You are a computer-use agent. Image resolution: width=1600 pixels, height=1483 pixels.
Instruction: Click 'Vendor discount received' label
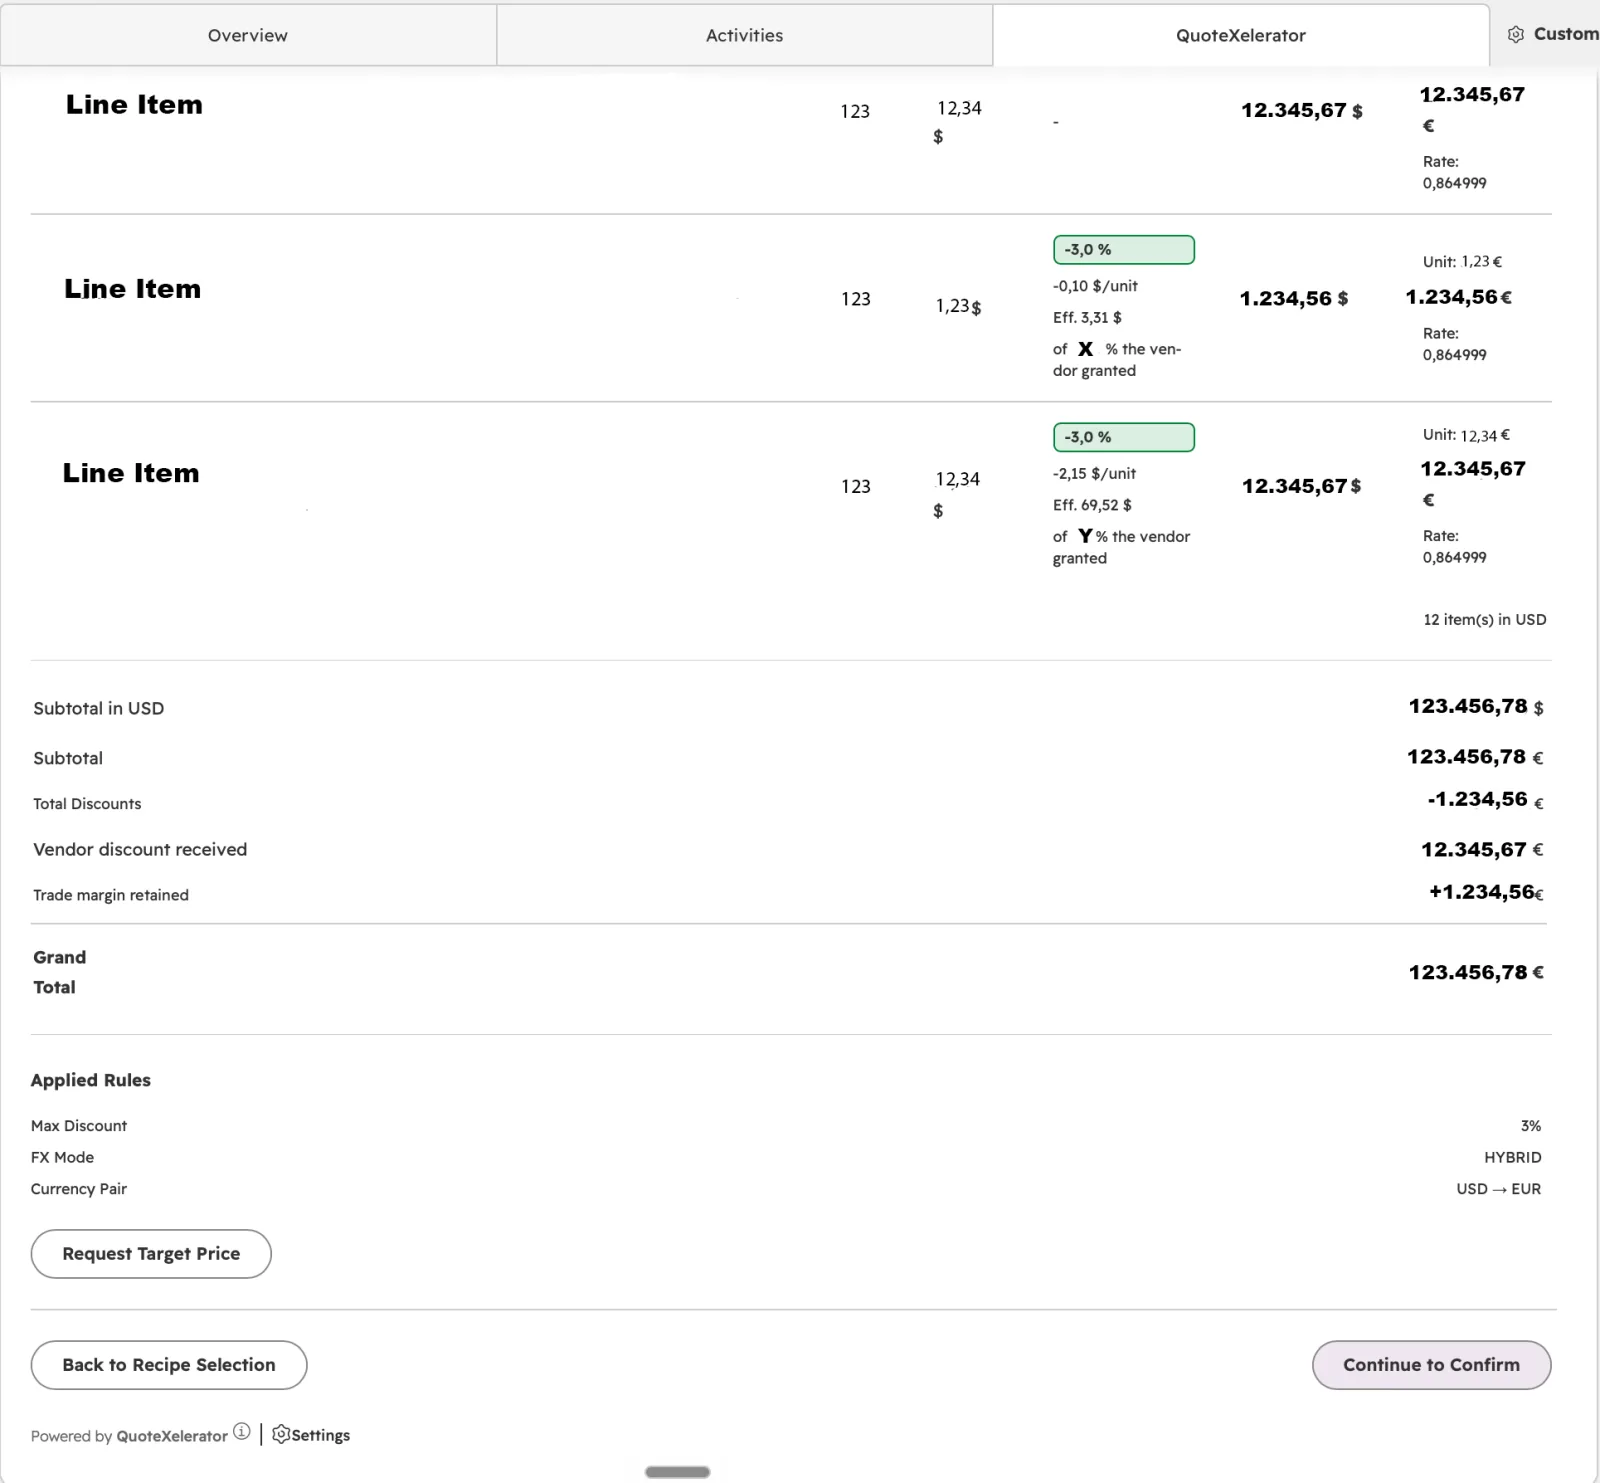click(x=140, y=849)
